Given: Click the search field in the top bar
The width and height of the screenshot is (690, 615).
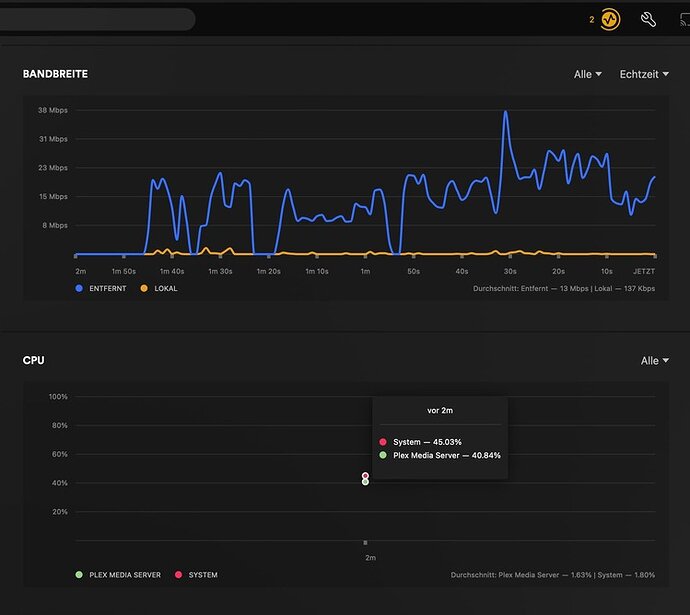Looking at the screenshot, I should click(x=97, y=19).
